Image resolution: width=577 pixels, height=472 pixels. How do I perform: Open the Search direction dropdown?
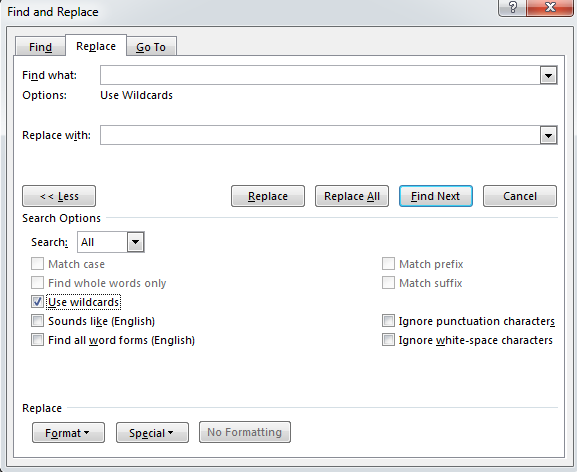135,242
